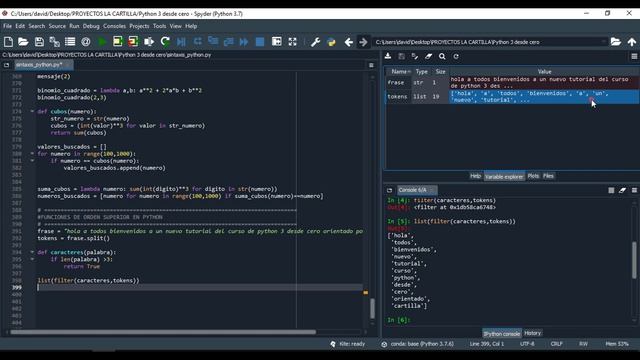640x360 pixels.
Task: Interrupt the console kernel with stop square
Action: (x=611, y=190)
